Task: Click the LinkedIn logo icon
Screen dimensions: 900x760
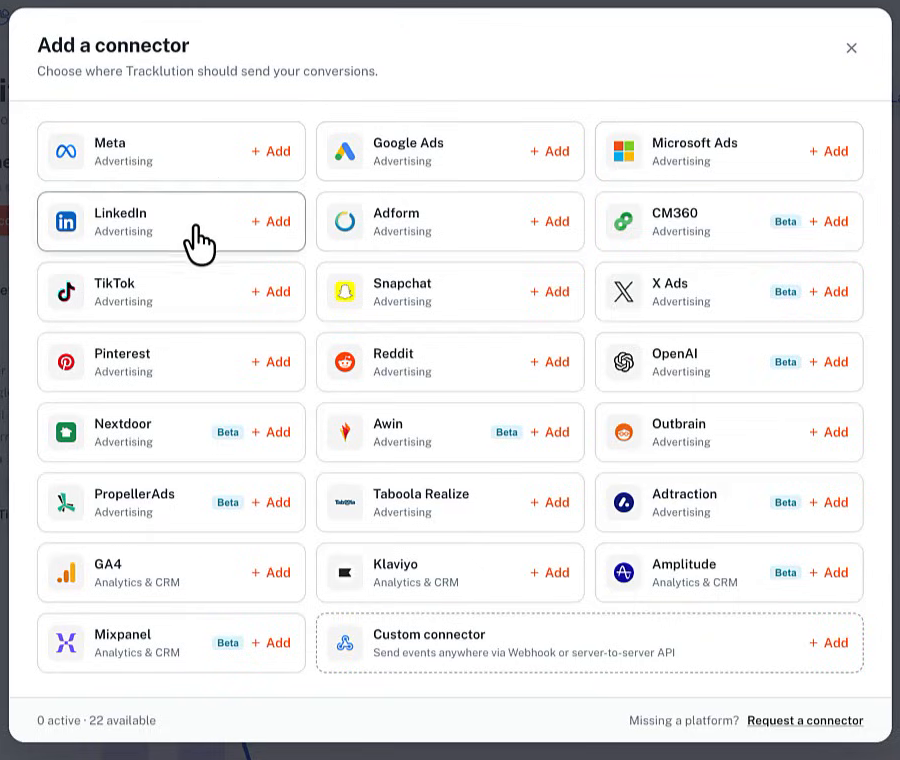Action: (66, 222)
